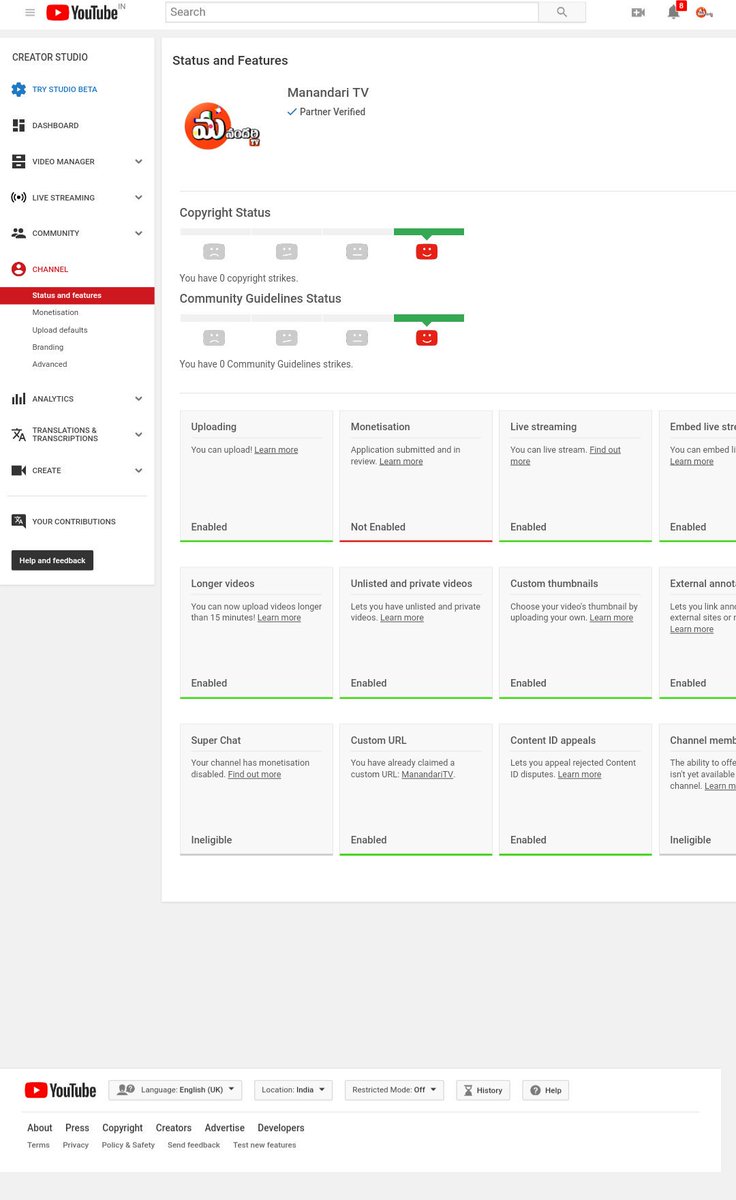Click Learn more in Unlisted and private videos card
The height and width of the screenshot is (1200, 736).
402,618
